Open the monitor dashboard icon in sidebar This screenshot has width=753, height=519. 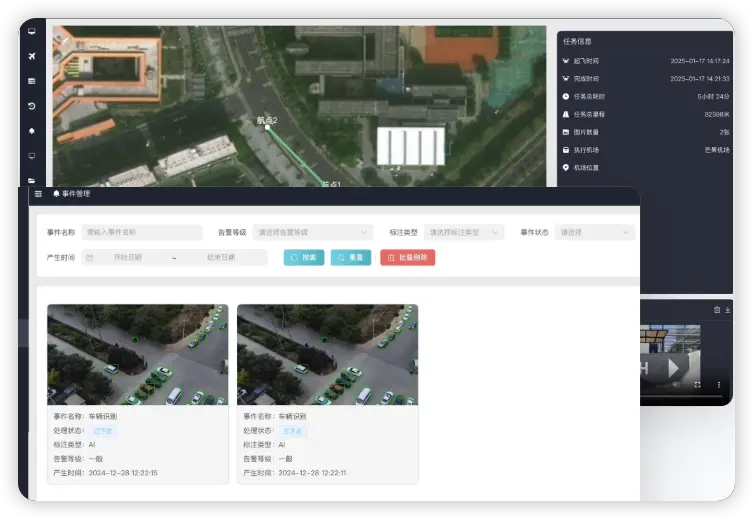(x=32, y=31)
